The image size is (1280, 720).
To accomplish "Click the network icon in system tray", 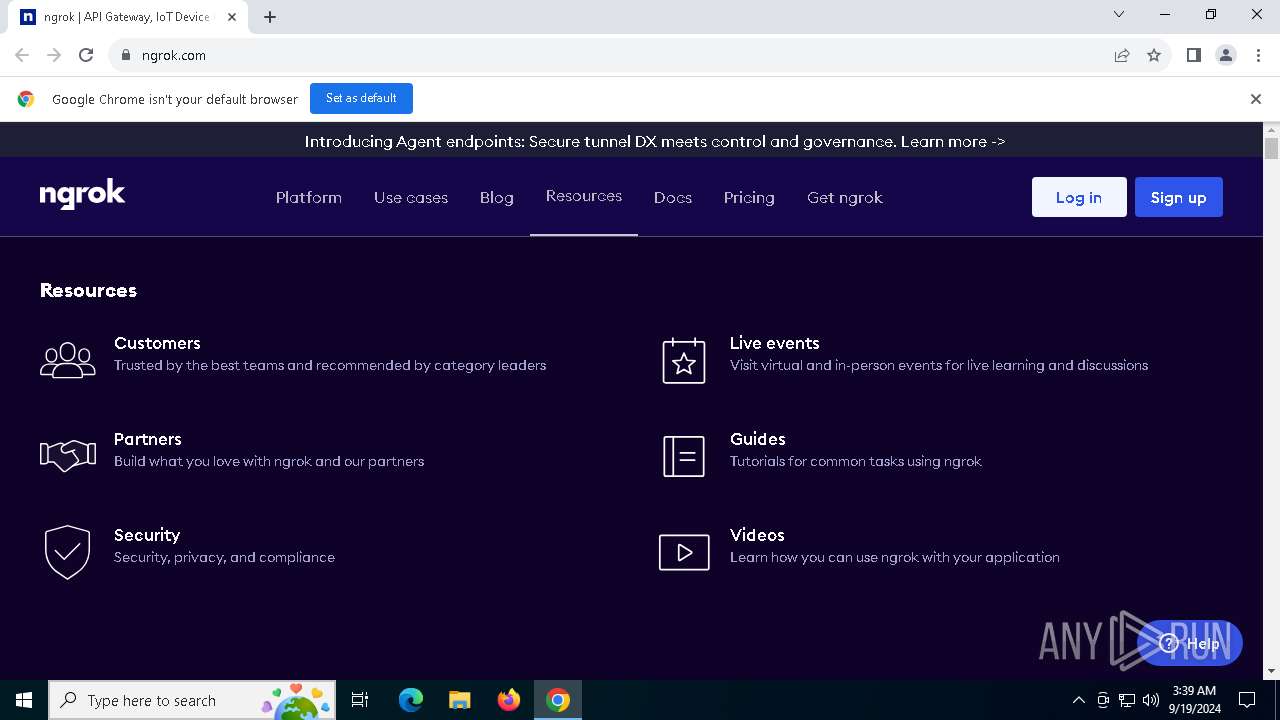I will [1127, 700].
